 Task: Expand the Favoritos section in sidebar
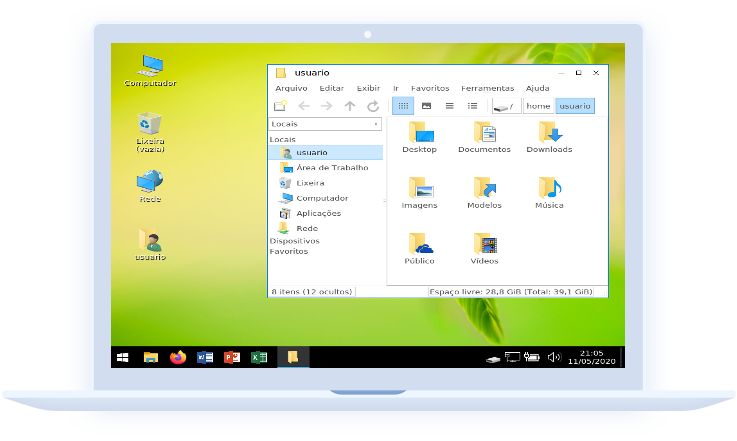click(x=289, y=252)
